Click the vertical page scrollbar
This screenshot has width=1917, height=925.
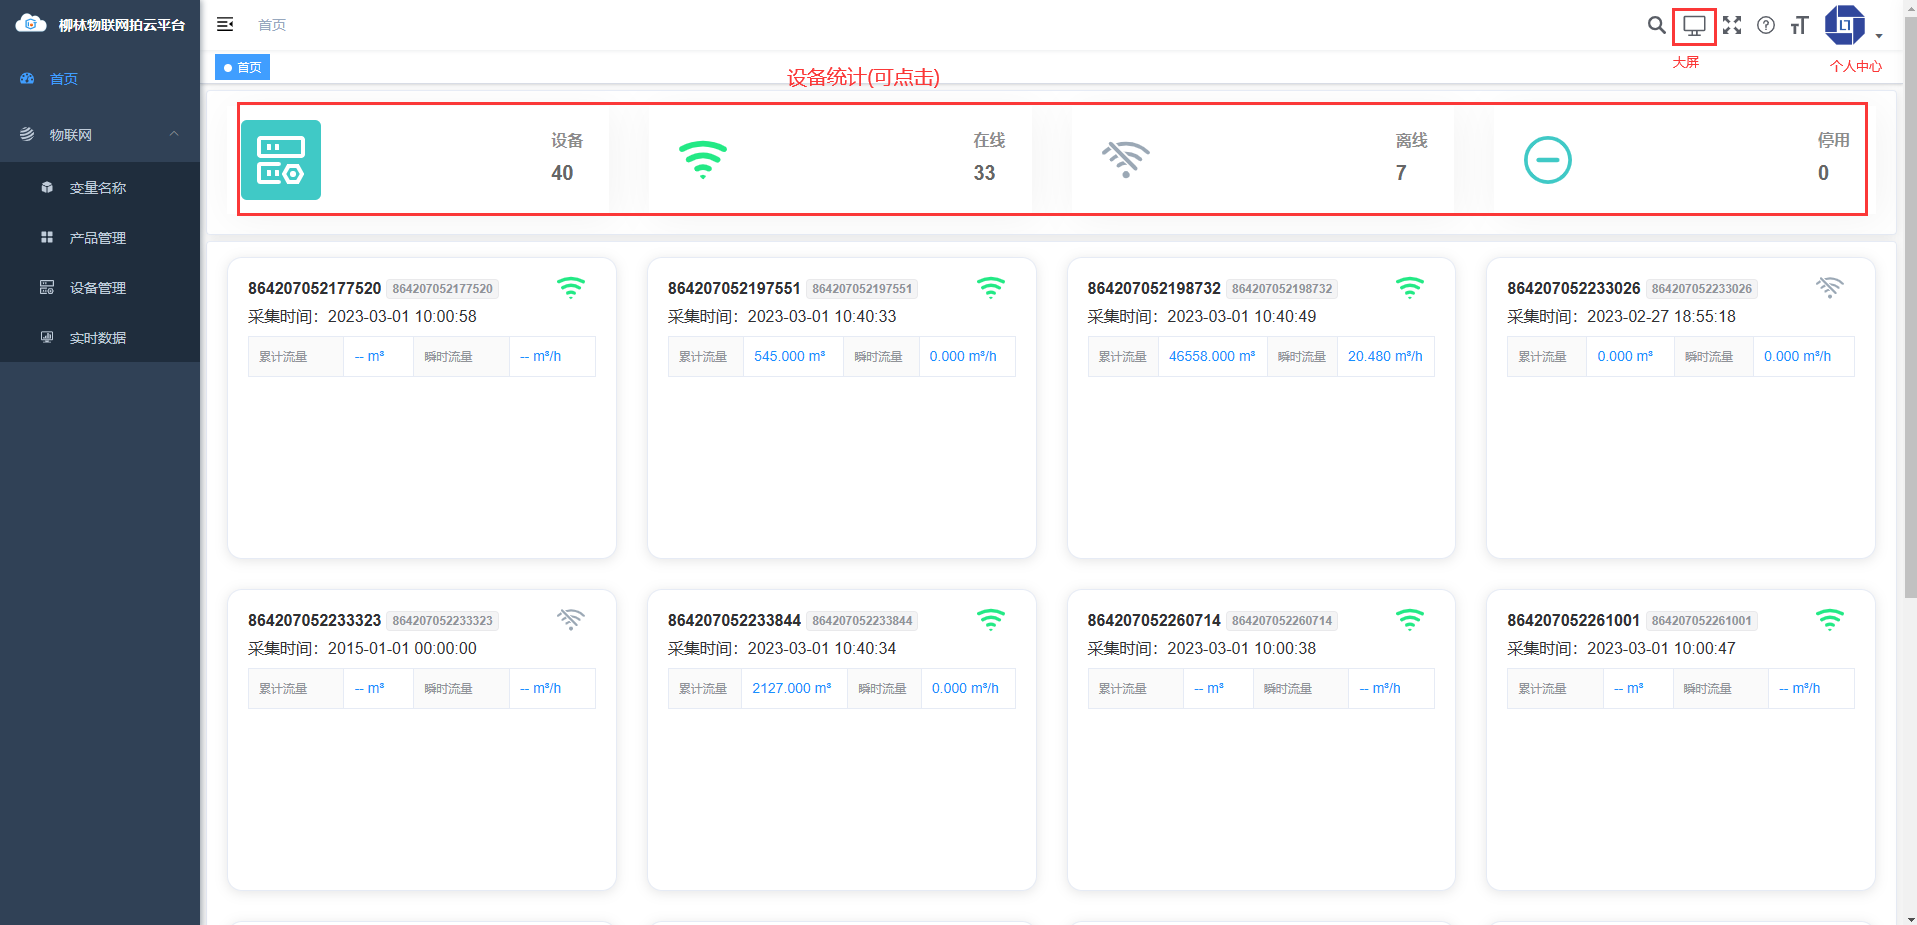[x=1909, y=308]
